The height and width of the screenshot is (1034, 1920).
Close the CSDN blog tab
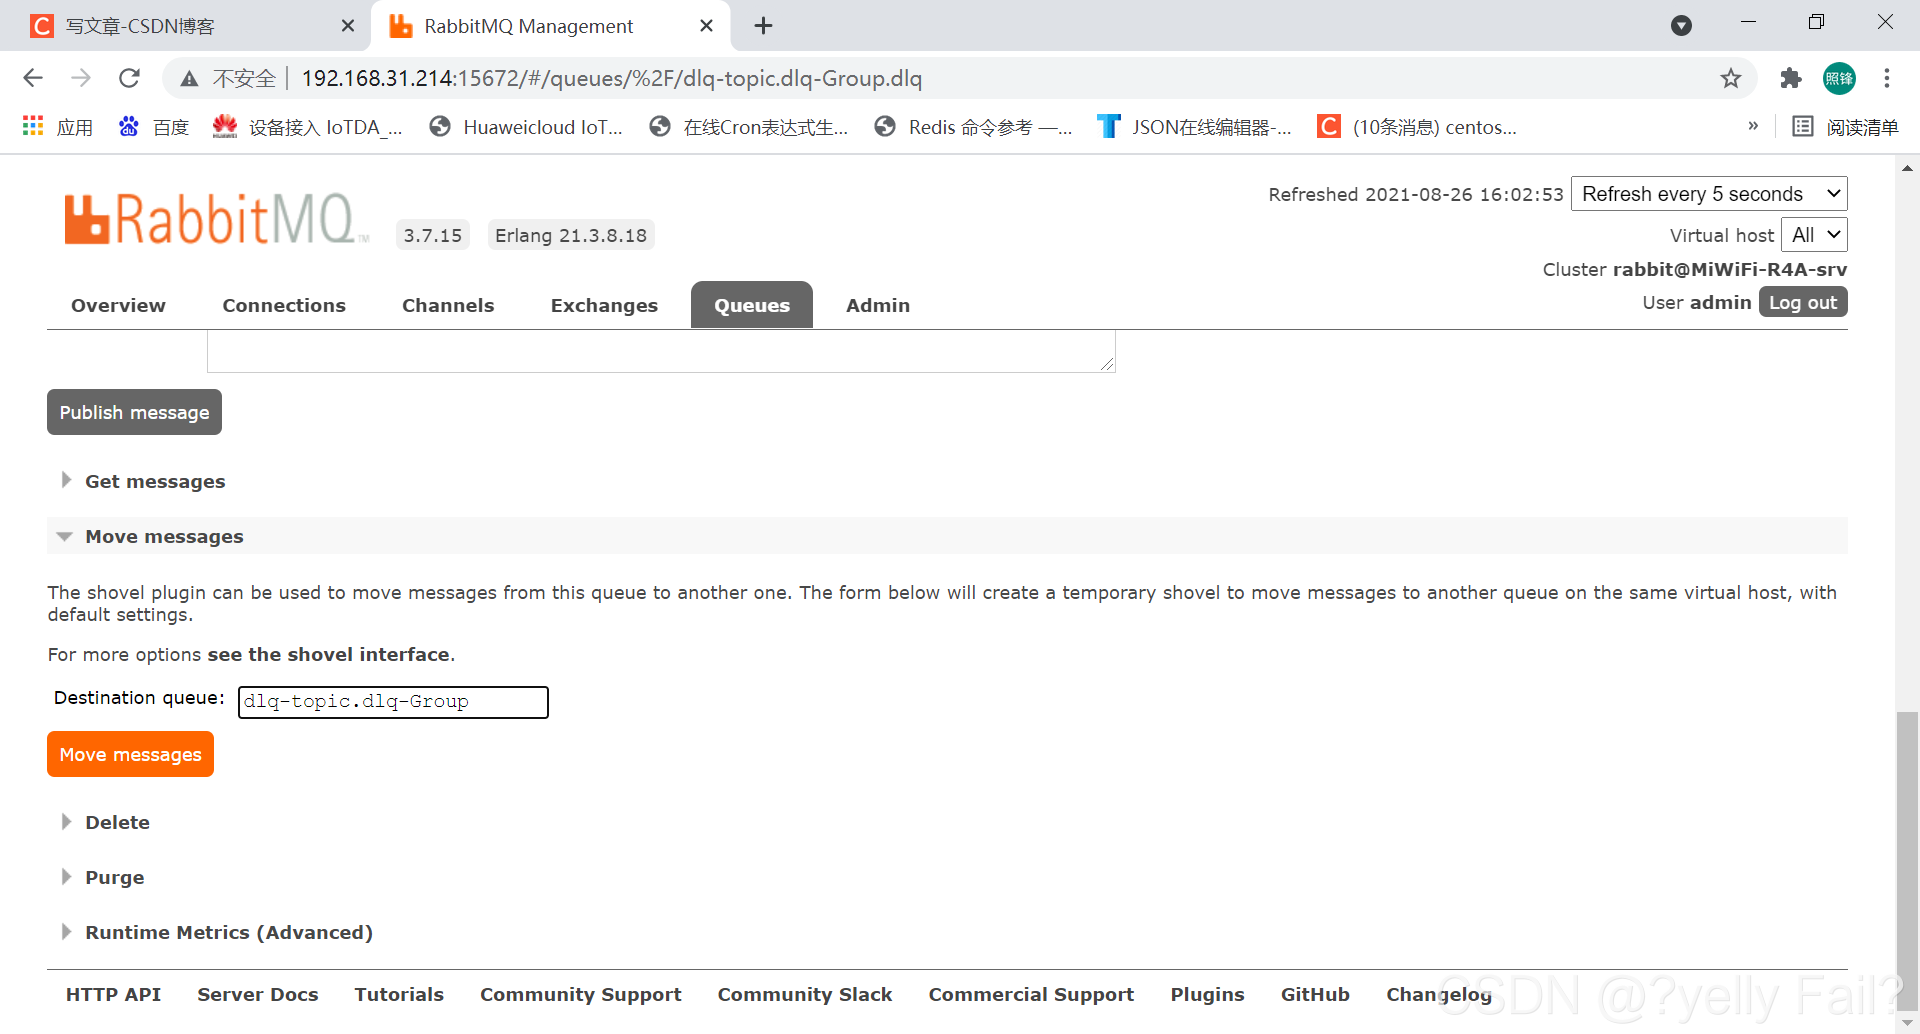(348, 26)
